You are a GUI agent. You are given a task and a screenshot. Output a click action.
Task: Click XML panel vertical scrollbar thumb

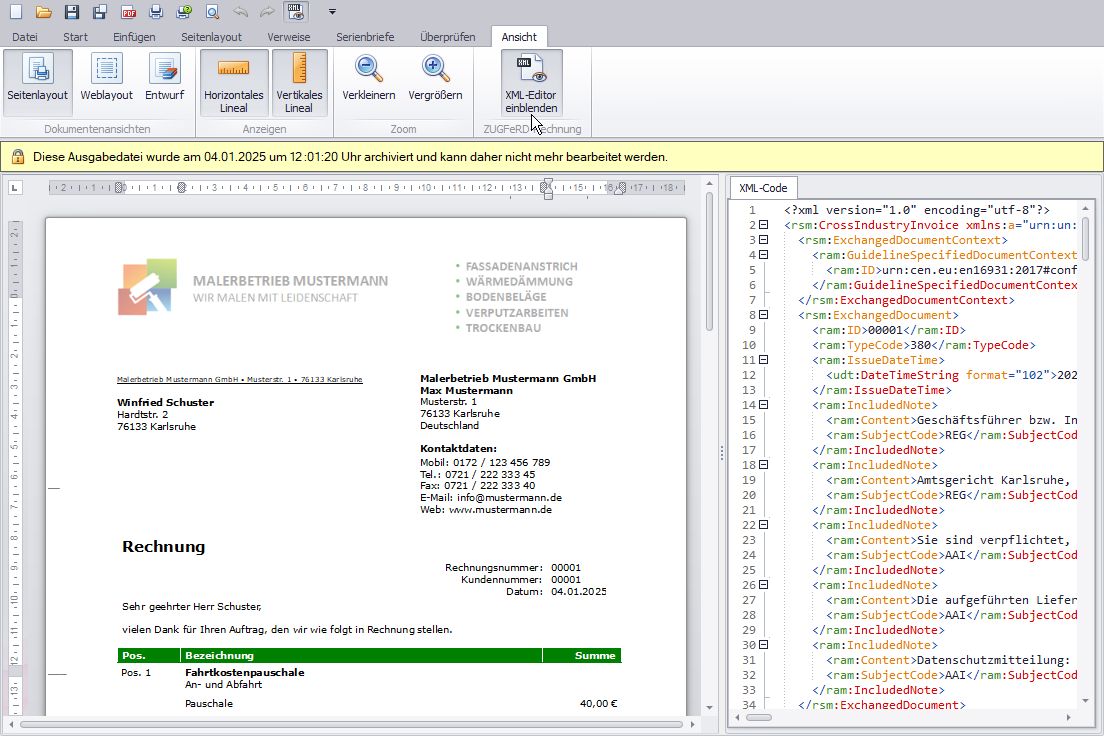1085,238
